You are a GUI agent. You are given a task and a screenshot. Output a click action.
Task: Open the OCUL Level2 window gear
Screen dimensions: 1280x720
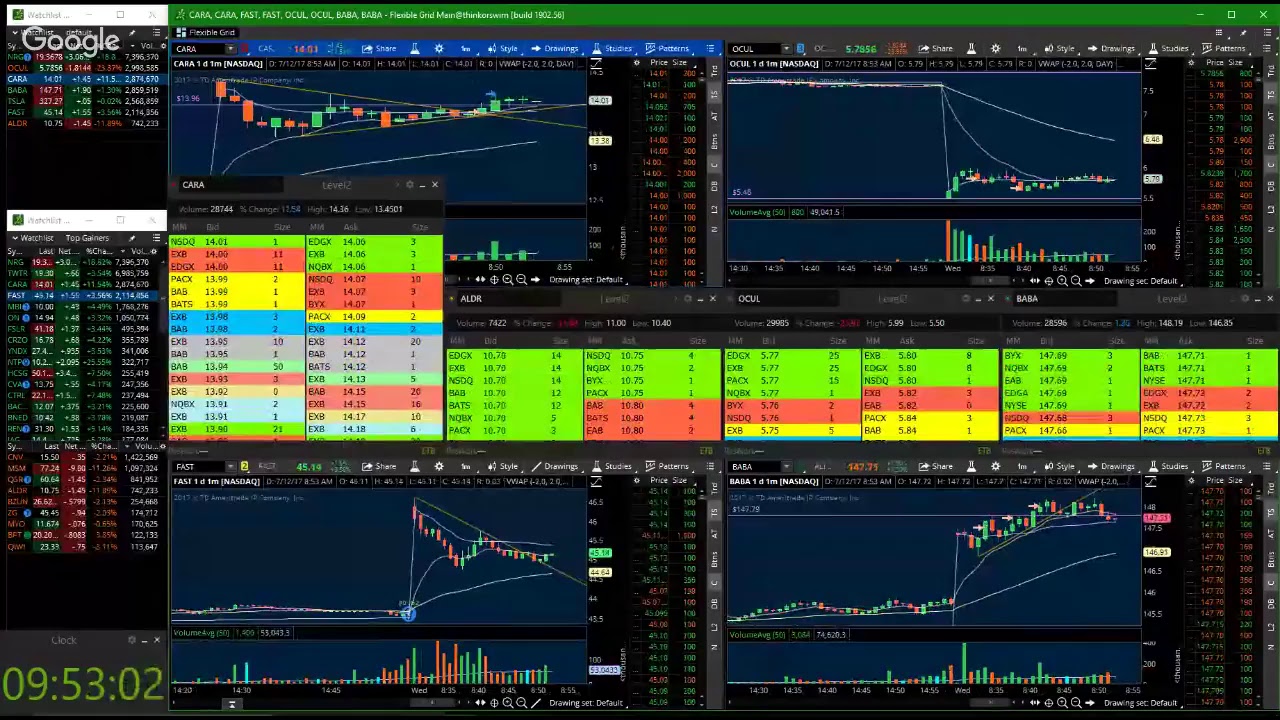pos(966,299)
